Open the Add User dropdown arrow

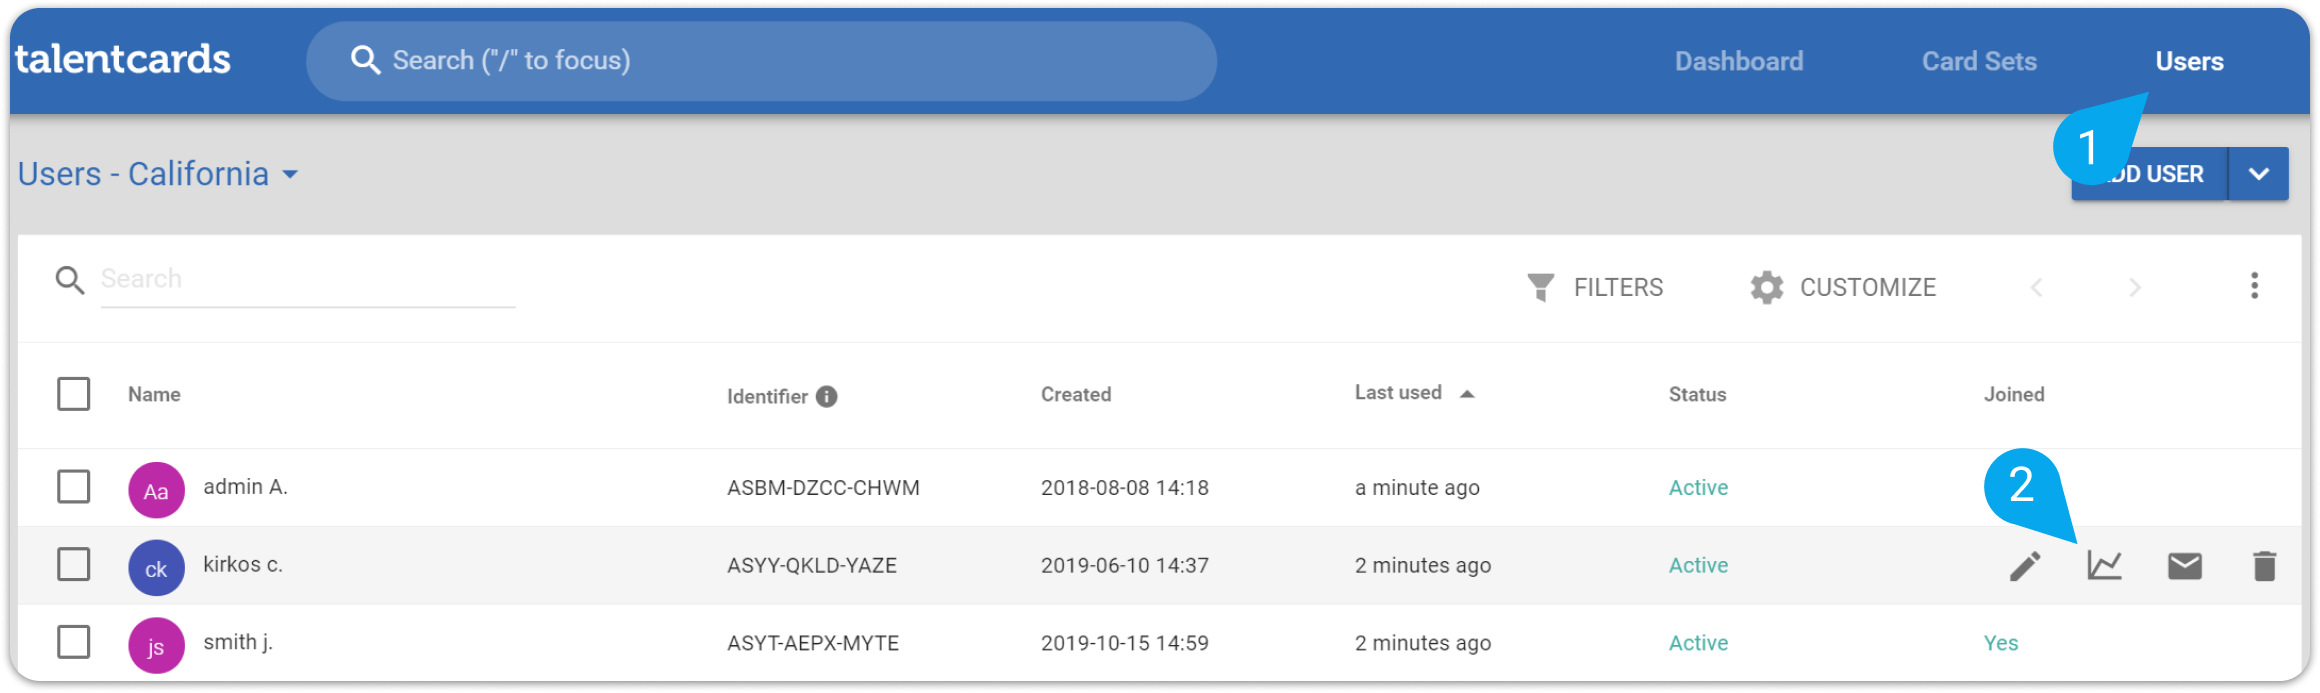(2258, 174)
